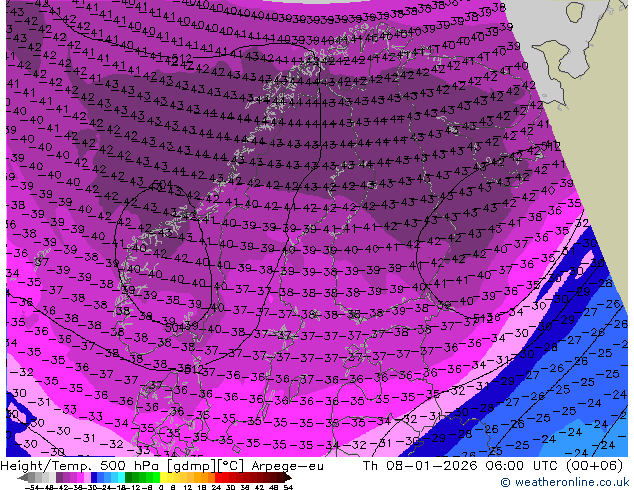The width and height of the screenshot is (634, 490).
Task: Click the [gdmp] unit label in the caption
Action: pos(192,466)
